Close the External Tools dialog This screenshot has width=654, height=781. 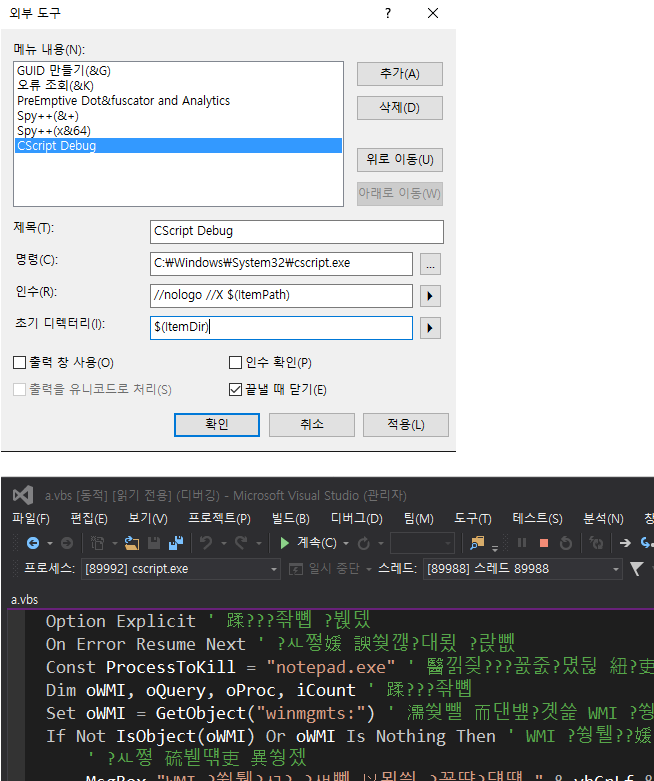click(x=433, y=13)
